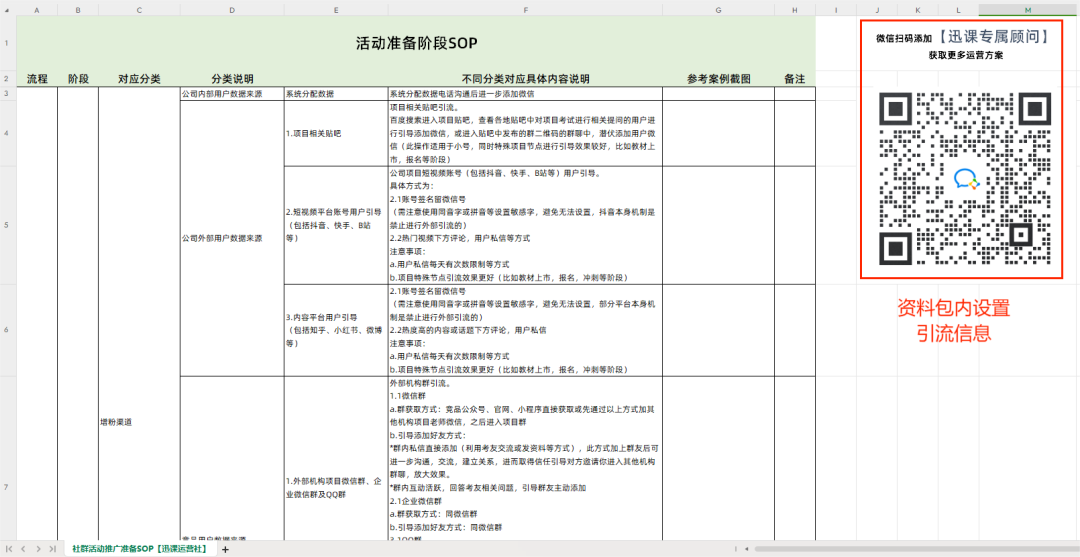
Task: Select column H header
Action: pyautogui.click(x=795, y=10)
